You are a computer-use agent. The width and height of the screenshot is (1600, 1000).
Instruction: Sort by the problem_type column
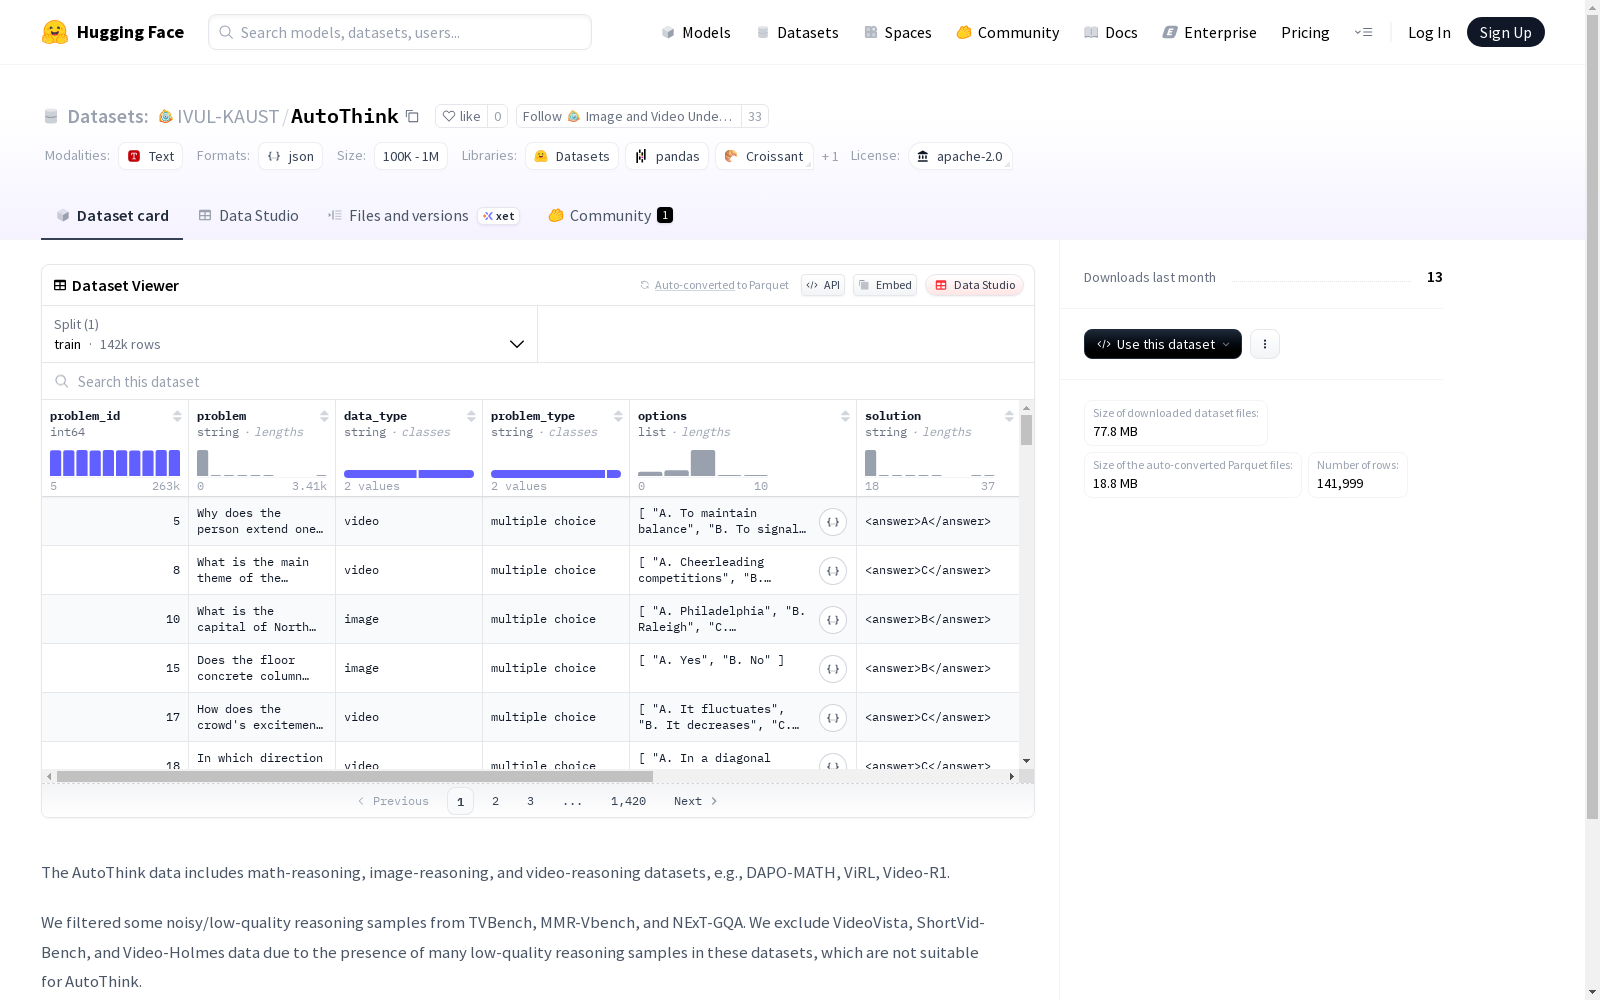(x=618, y=416)
